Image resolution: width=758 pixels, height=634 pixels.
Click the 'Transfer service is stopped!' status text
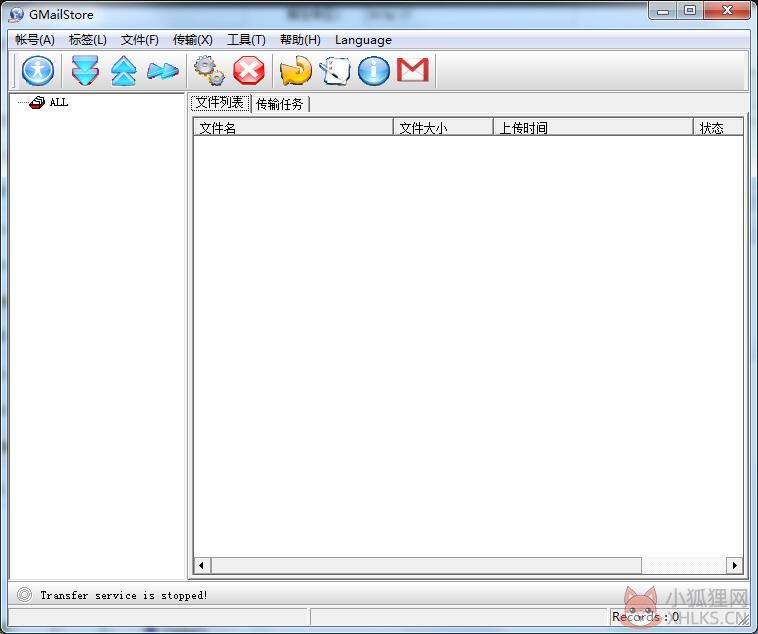[x=124, y=595]
